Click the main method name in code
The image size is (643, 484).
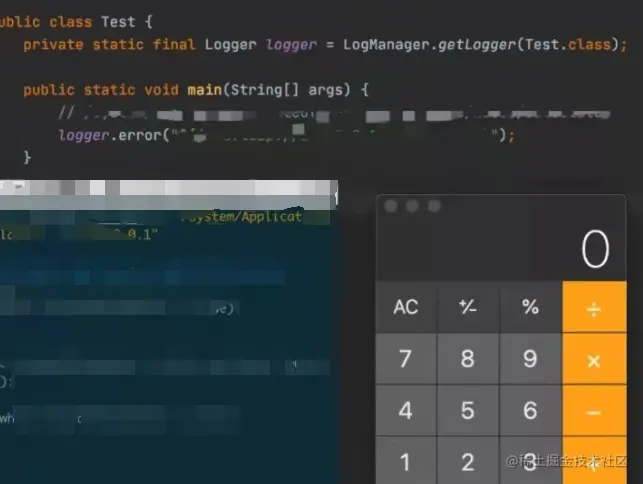click(x=205, y=90)
